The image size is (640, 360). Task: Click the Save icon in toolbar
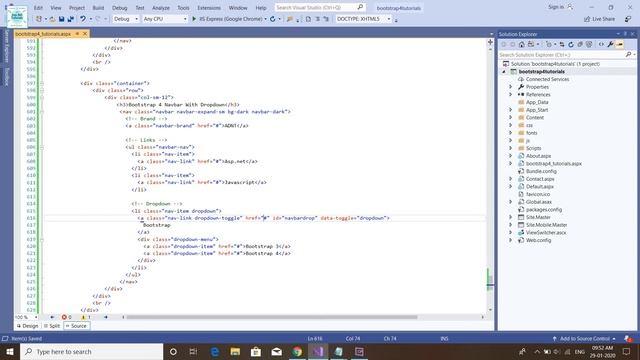tap(62, 19)
